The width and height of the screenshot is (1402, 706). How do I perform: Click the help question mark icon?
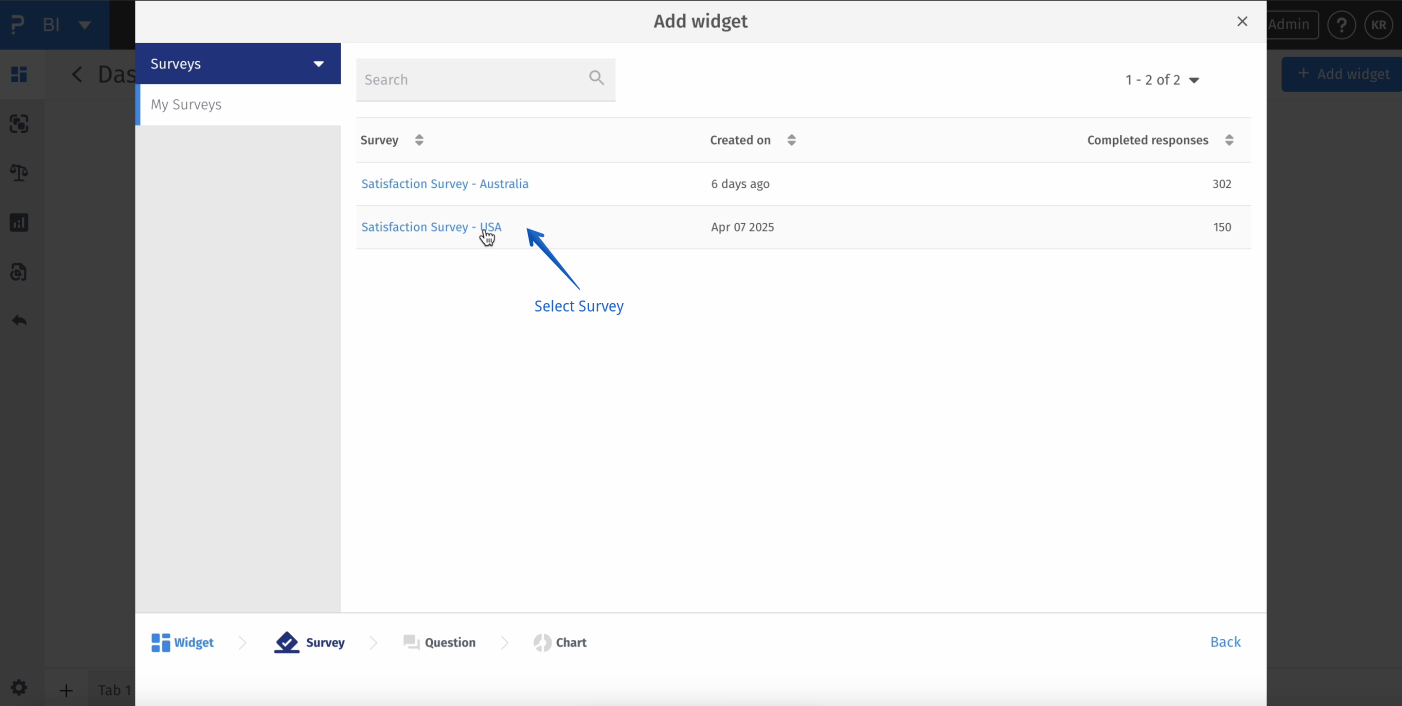coord(1341,24)
